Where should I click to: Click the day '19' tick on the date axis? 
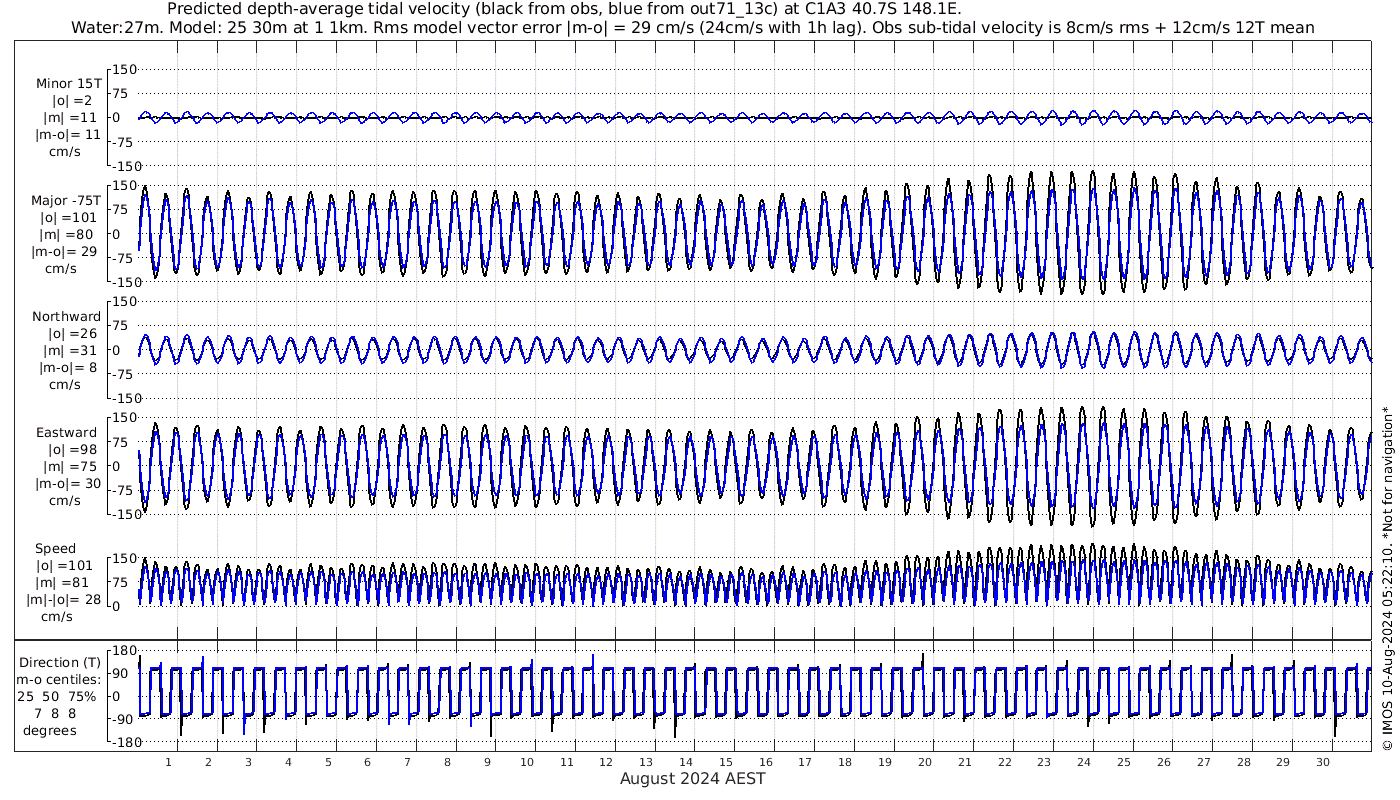pos(885,762)
